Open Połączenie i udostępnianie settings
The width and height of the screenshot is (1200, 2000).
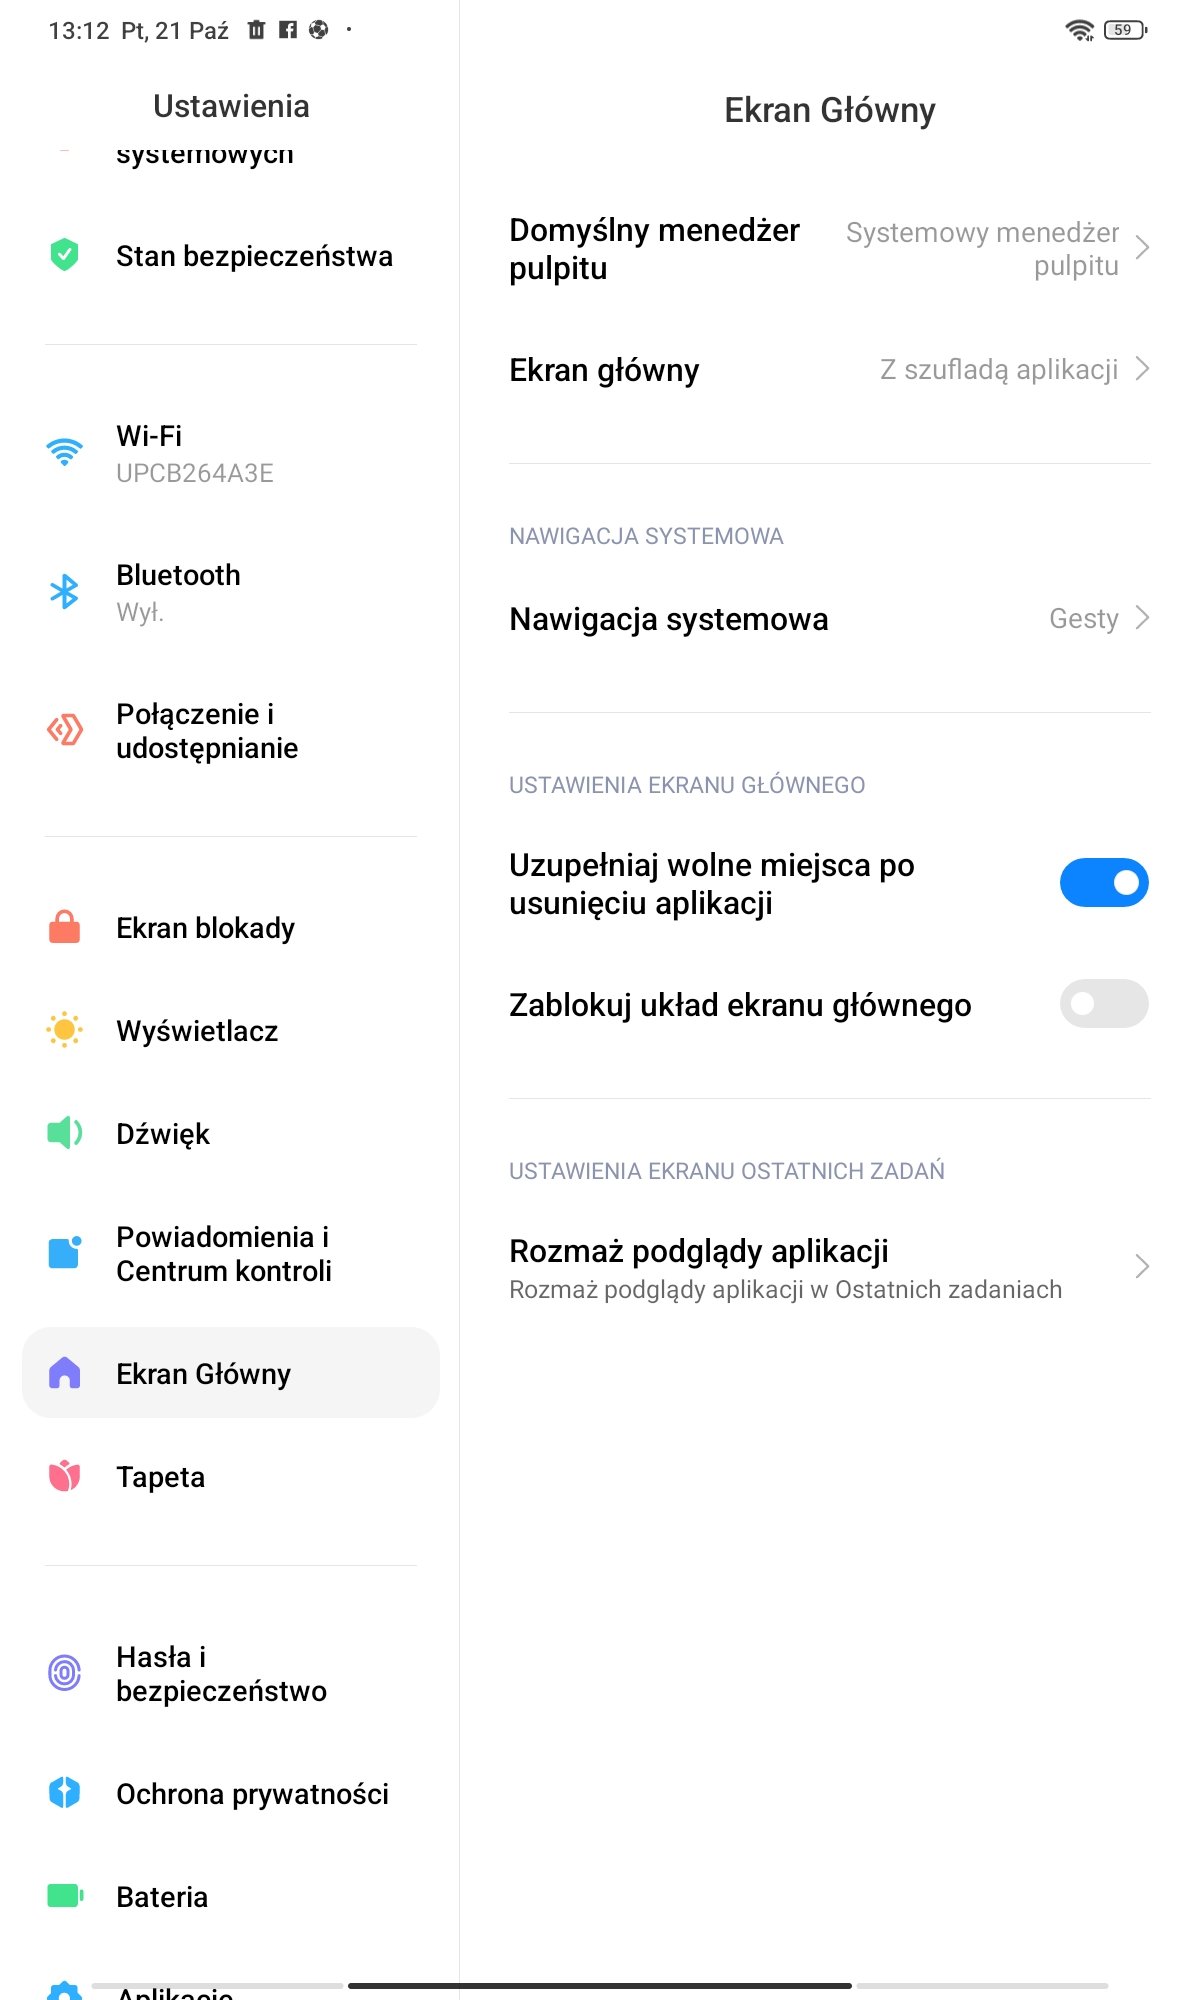(231, 730)
